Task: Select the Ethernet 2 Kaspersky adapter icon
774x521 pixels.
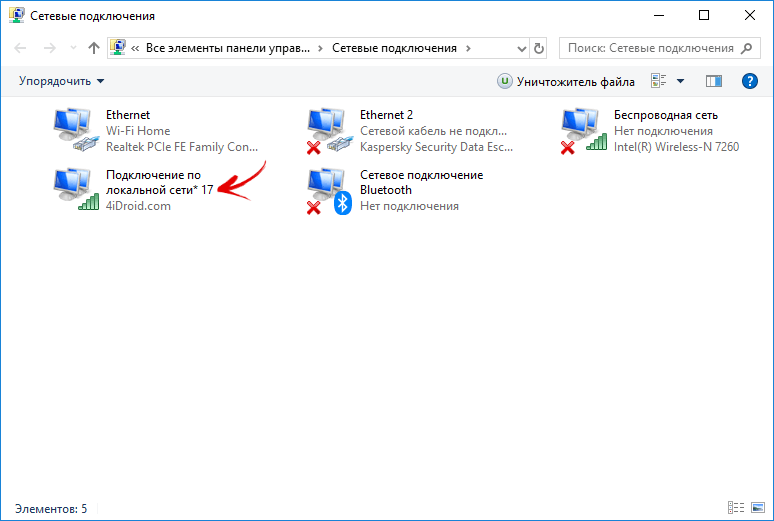Action: (330, 130)
